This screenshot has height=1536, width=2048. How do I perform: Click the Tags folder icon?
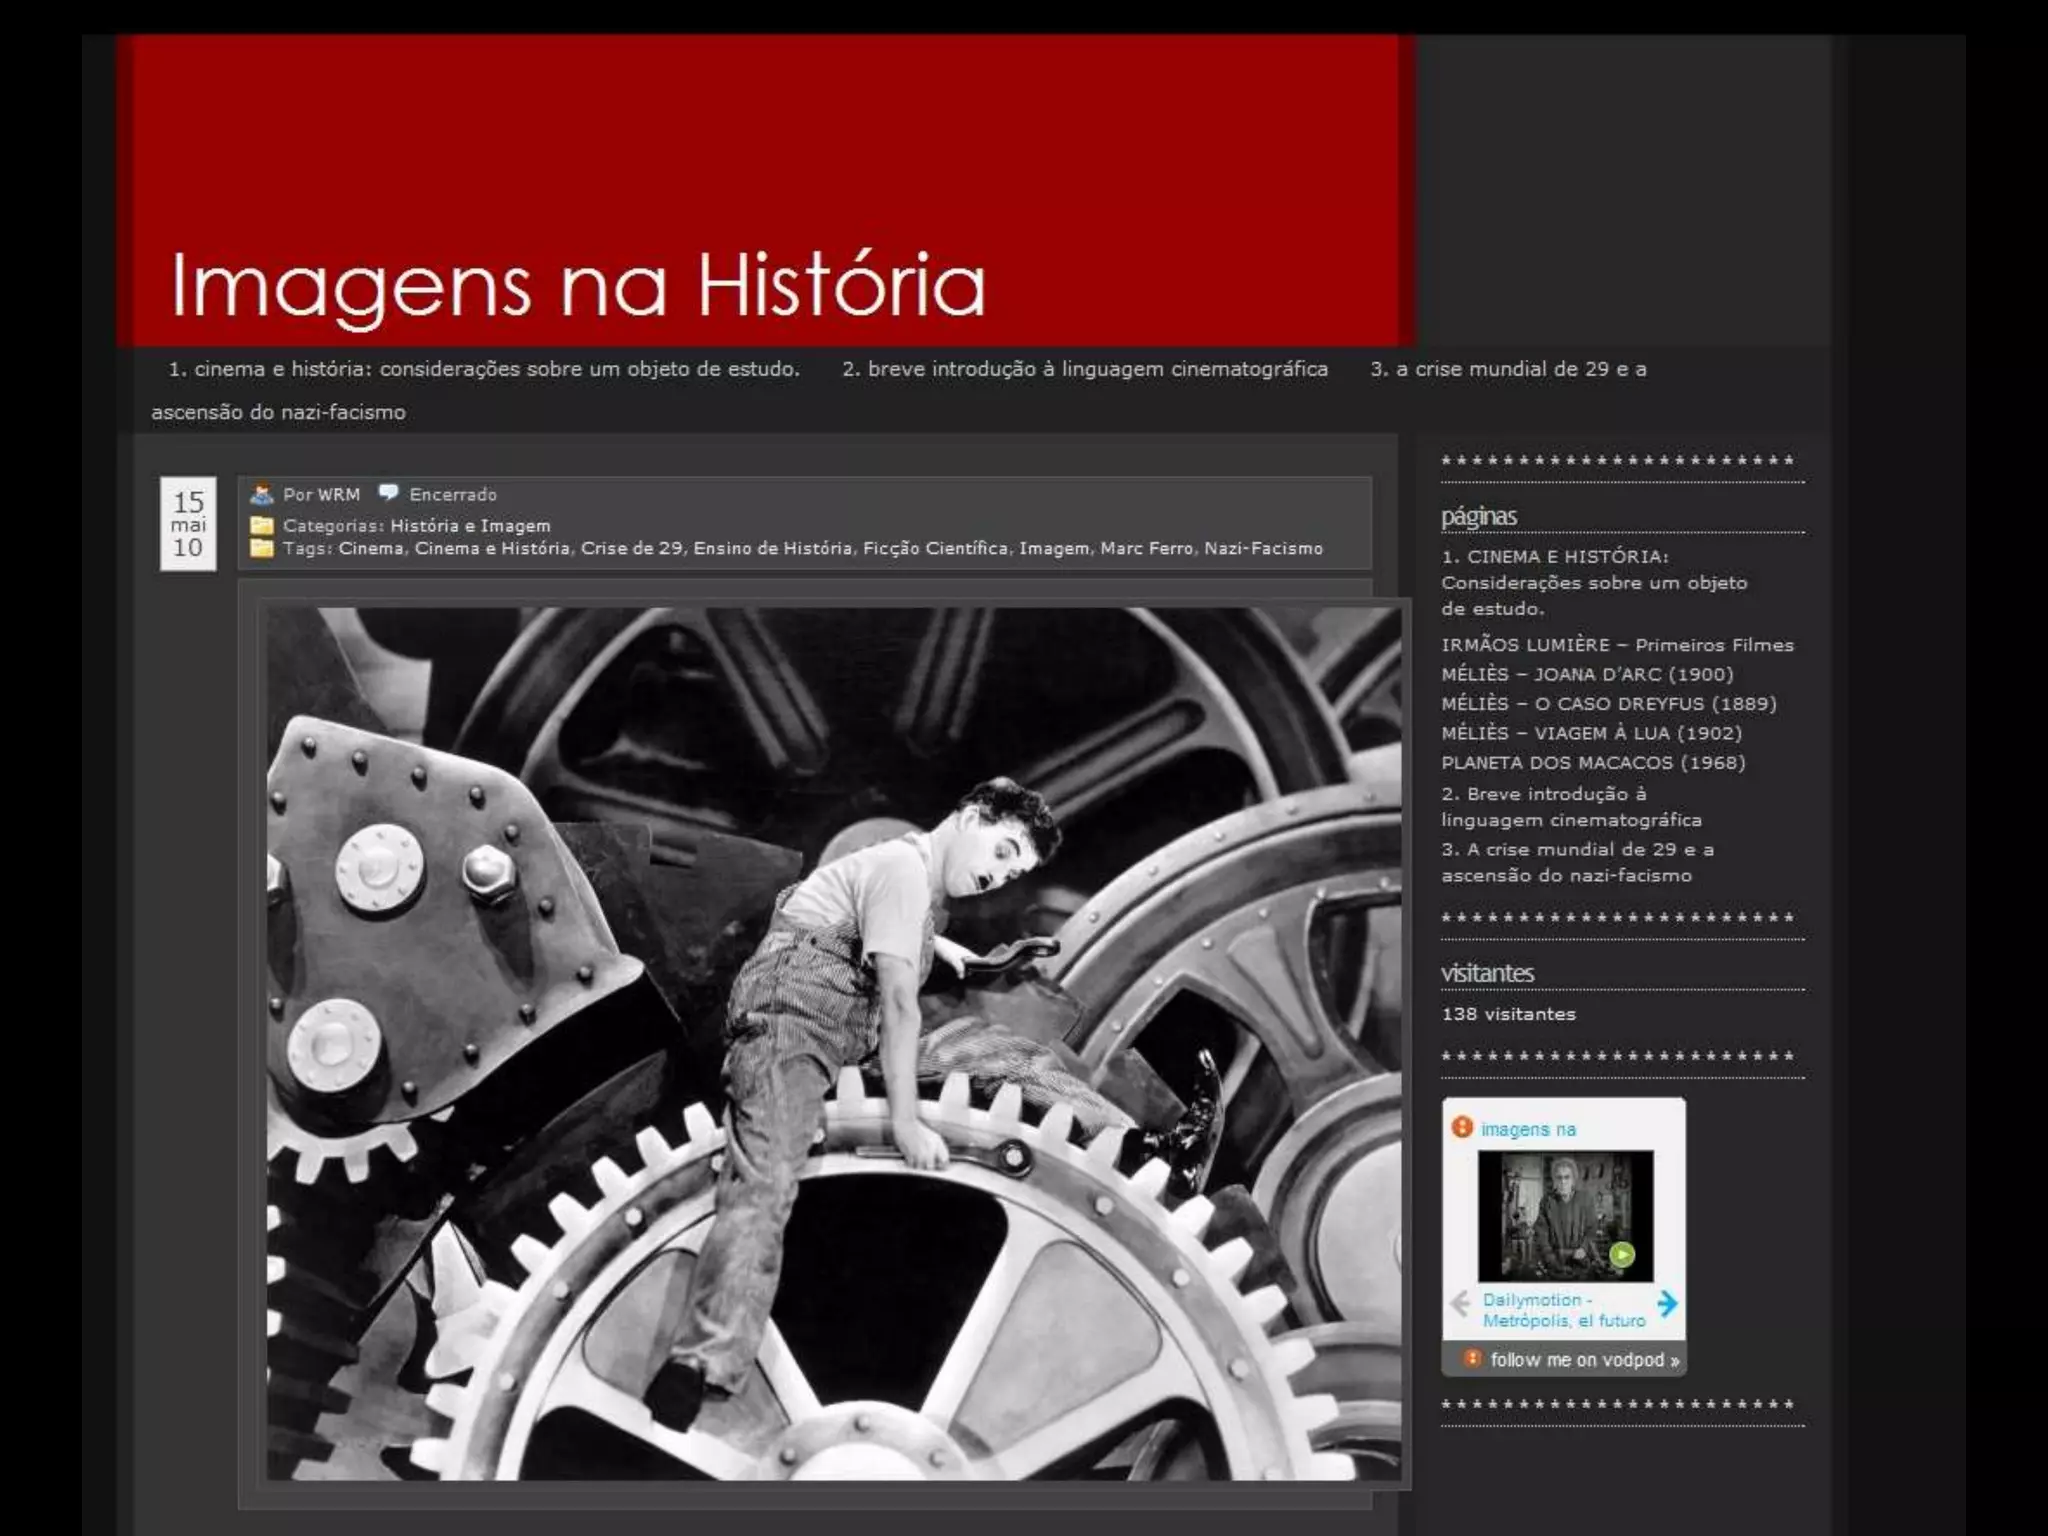(262, 548)
